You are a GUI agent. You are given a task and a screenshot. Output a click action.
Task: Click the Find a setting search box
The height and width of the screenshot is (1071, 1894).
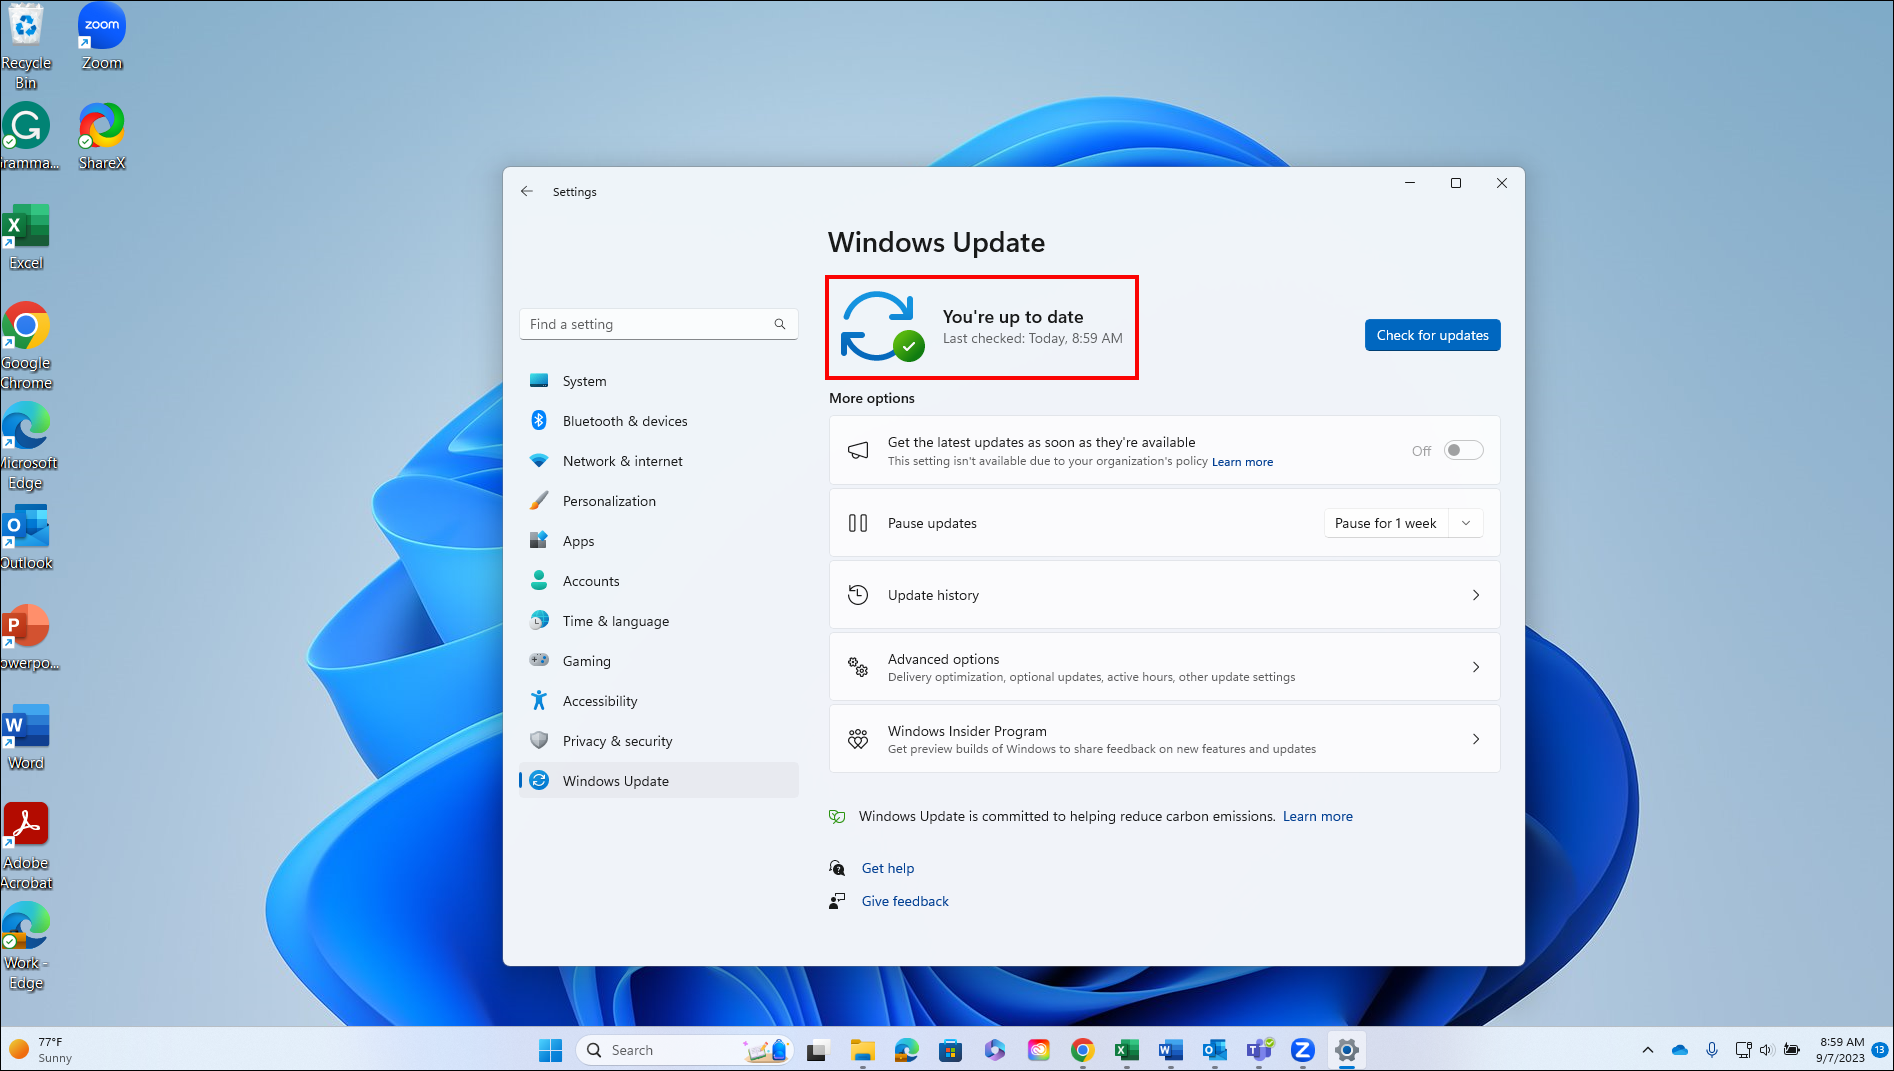[658, 323]
